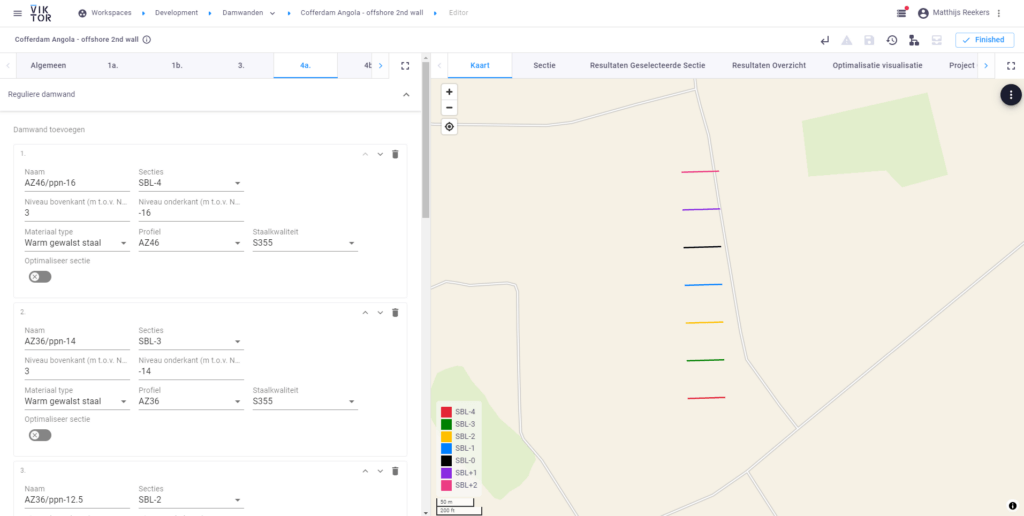The image size is (1024, 516).
Task: Toggle Optimaliseer sectie for AZ36/ppn-14
Action: pos(40,435)
